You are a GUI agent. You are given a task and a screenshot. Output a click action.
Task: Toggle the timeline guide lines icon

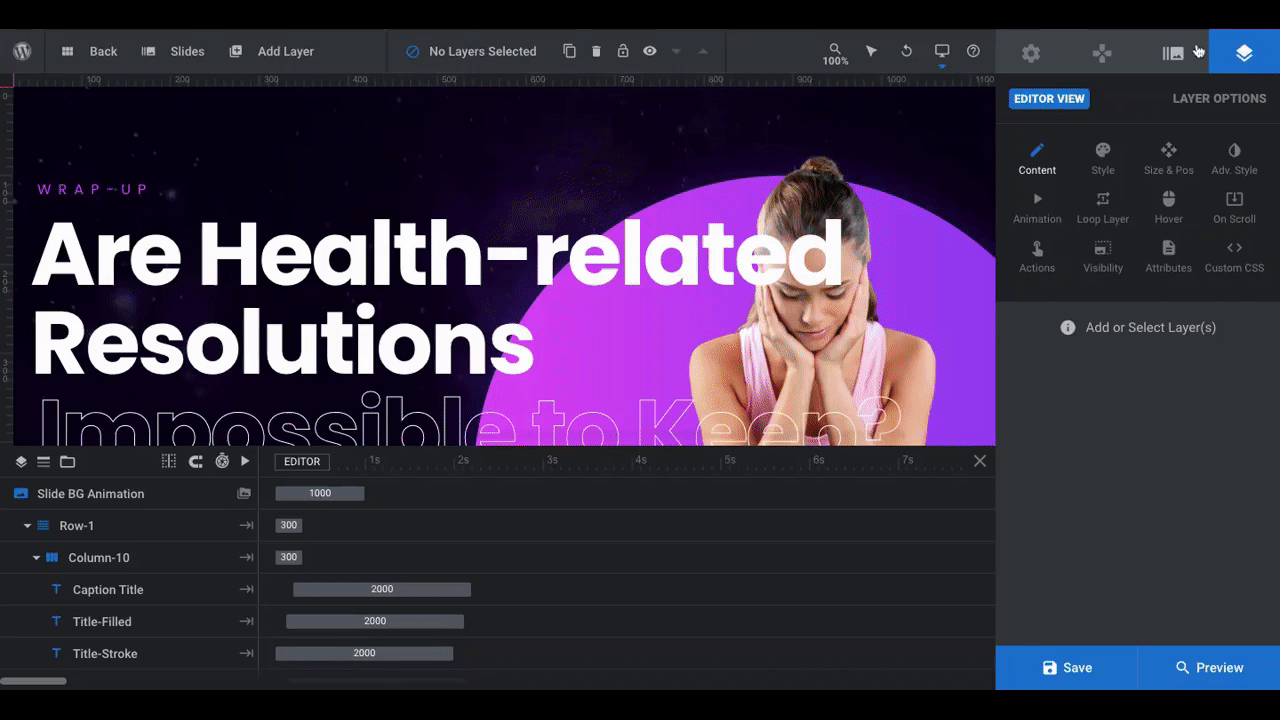[x=169, y=461]
